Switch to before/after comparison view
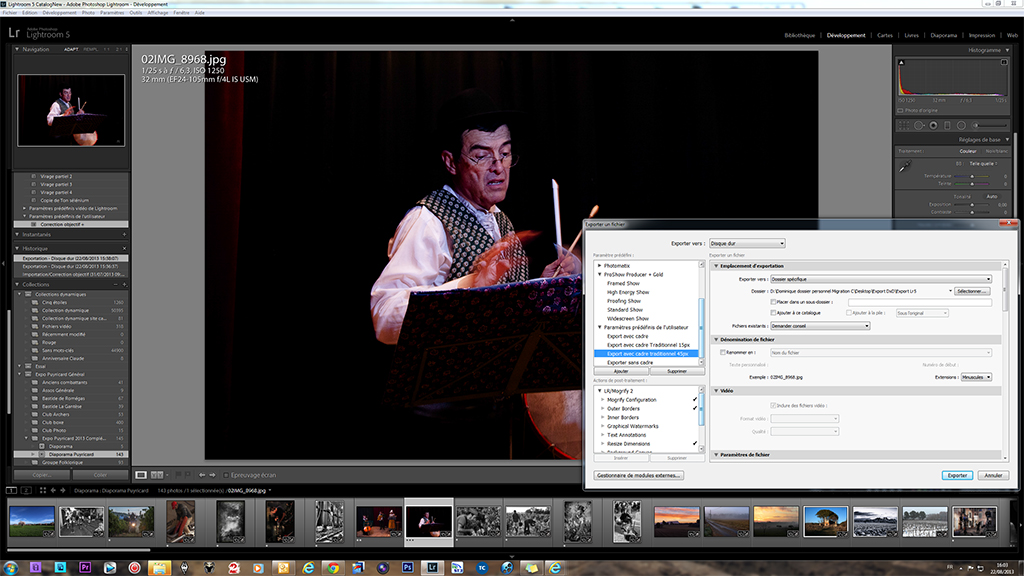 click(x=157, y=475)
